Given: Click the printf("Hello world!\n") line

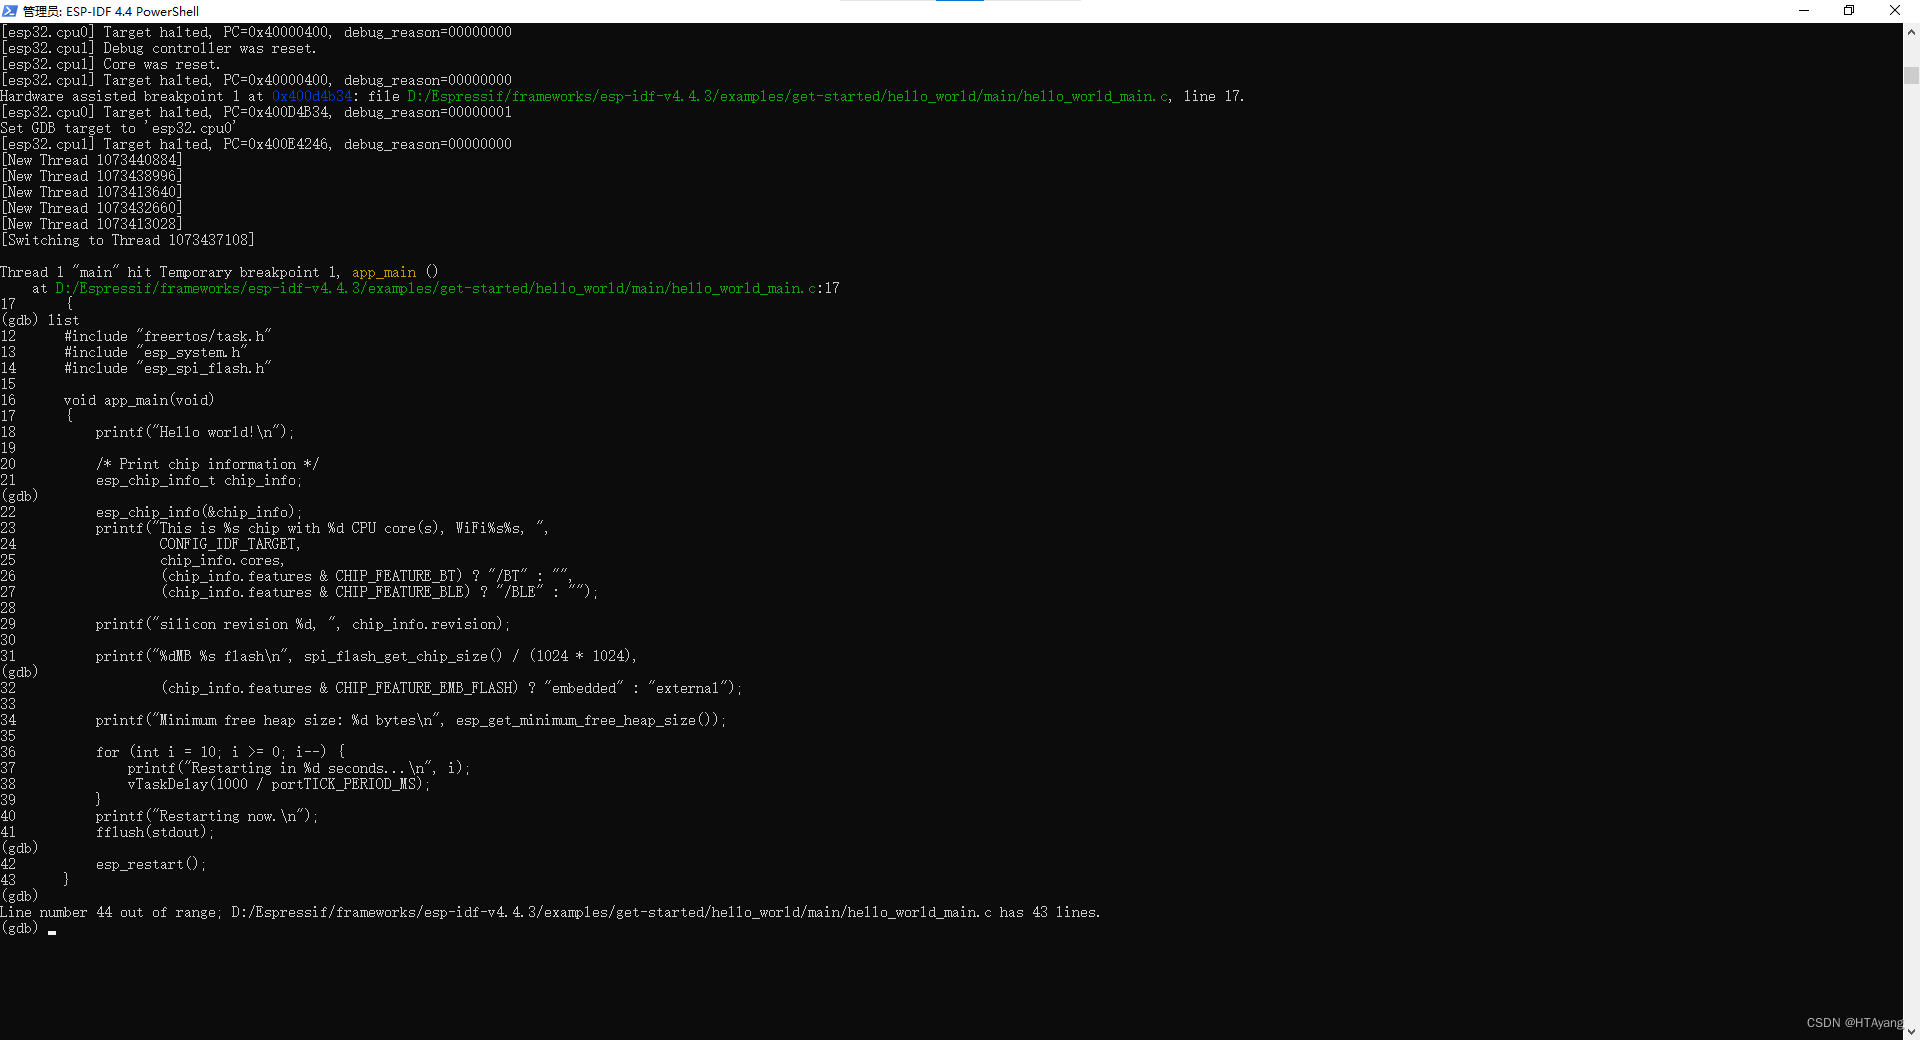Looking at the screenshot, I should 195,432.
